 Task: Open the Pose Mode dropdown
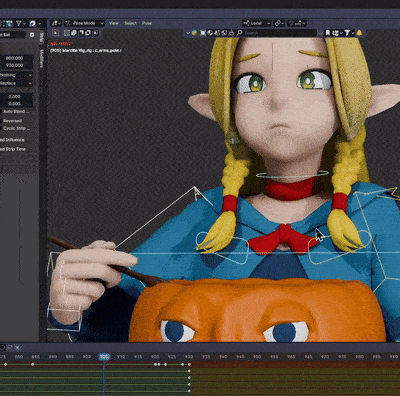tap(84, 23)
